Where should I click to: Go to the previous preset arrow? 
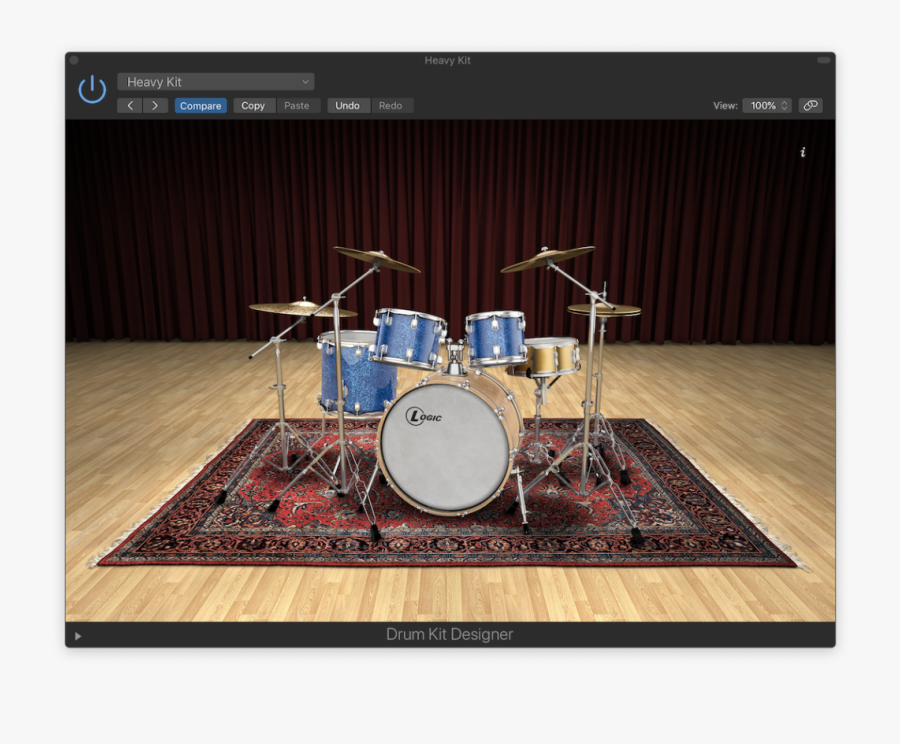click(x=129, y=105)
